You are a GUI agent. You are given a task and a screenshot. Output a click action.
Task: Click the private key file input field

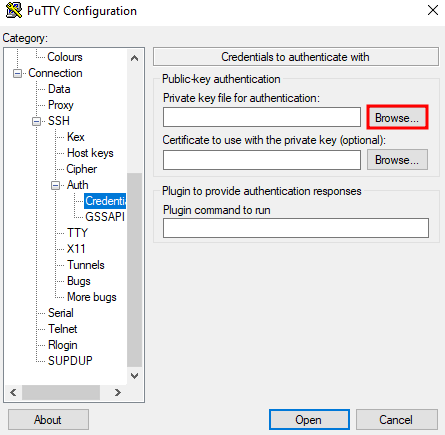[x=262, y=117]
